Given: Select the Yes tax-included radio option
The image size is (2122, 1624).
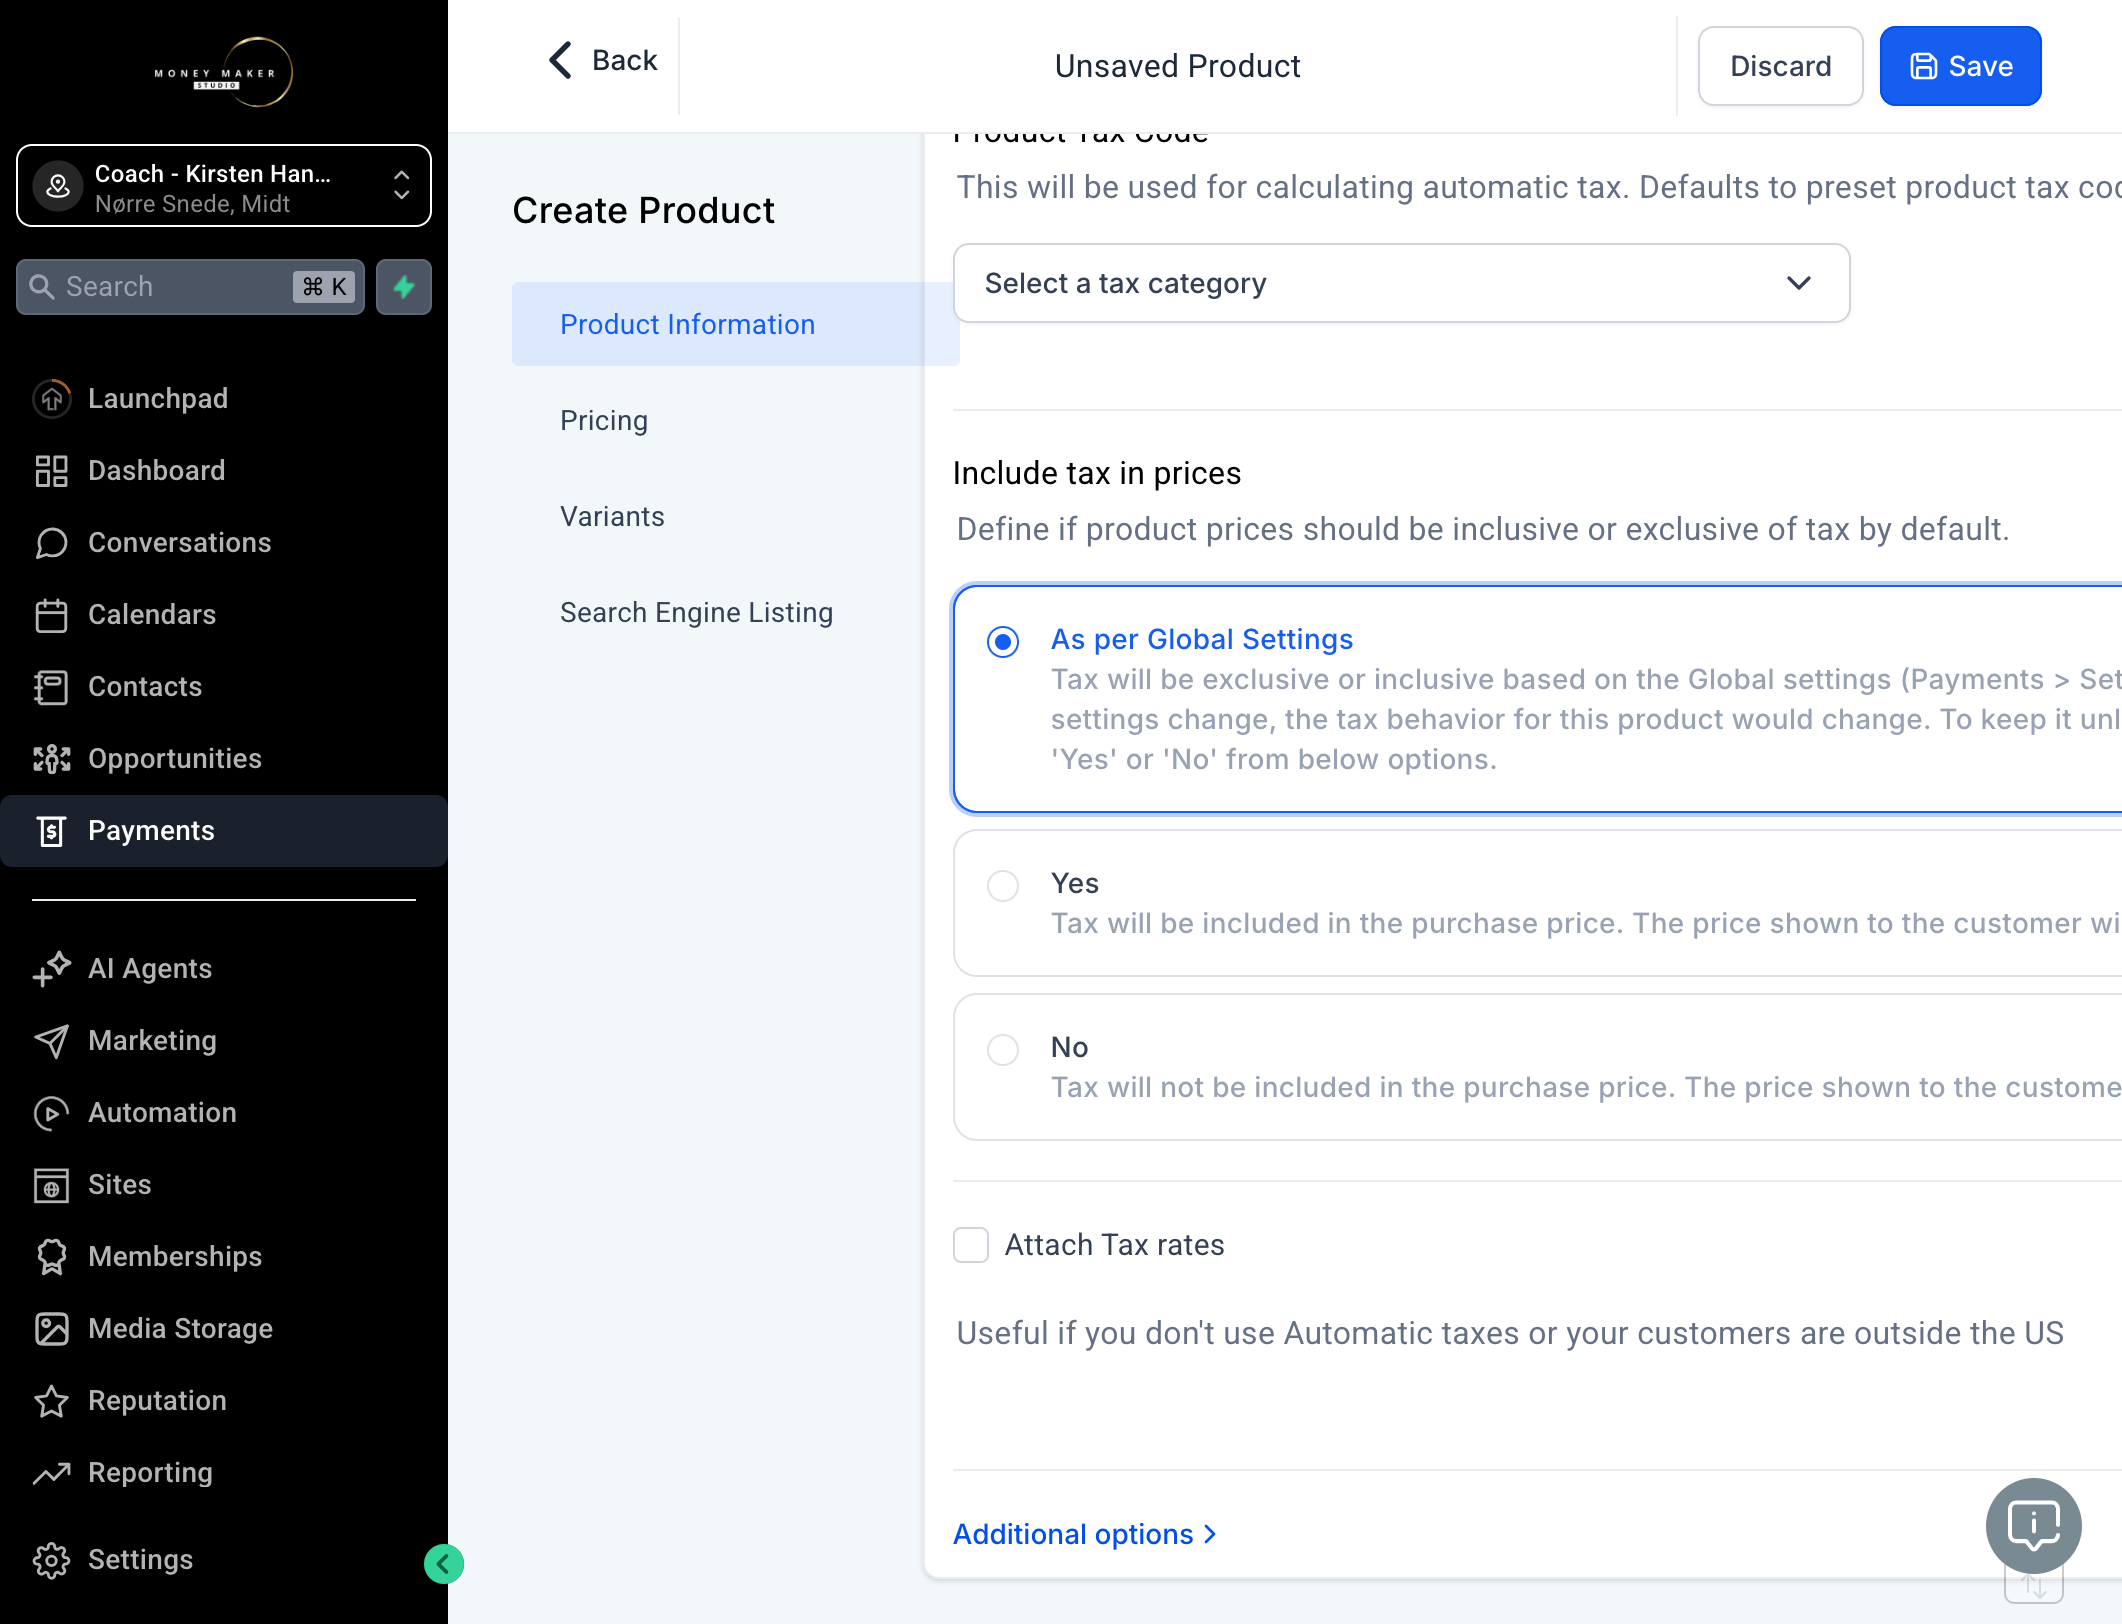Looking at the screenshot, I should point(1003,885).
